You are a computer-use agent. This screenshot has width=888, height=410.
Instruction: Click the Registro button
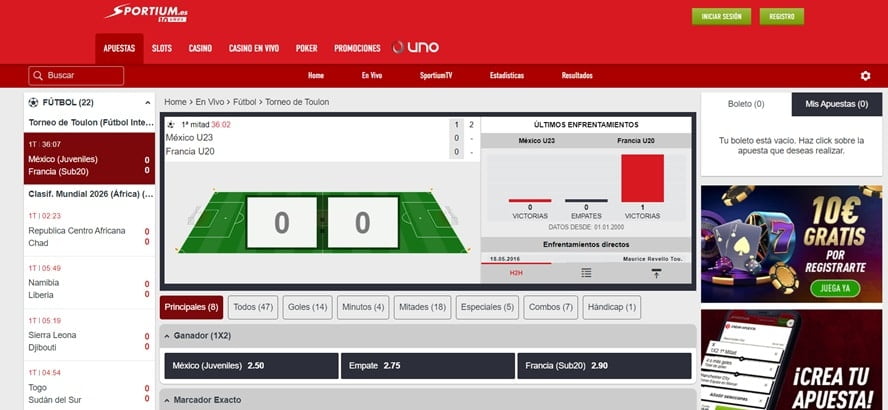click(x=782, y=16)
